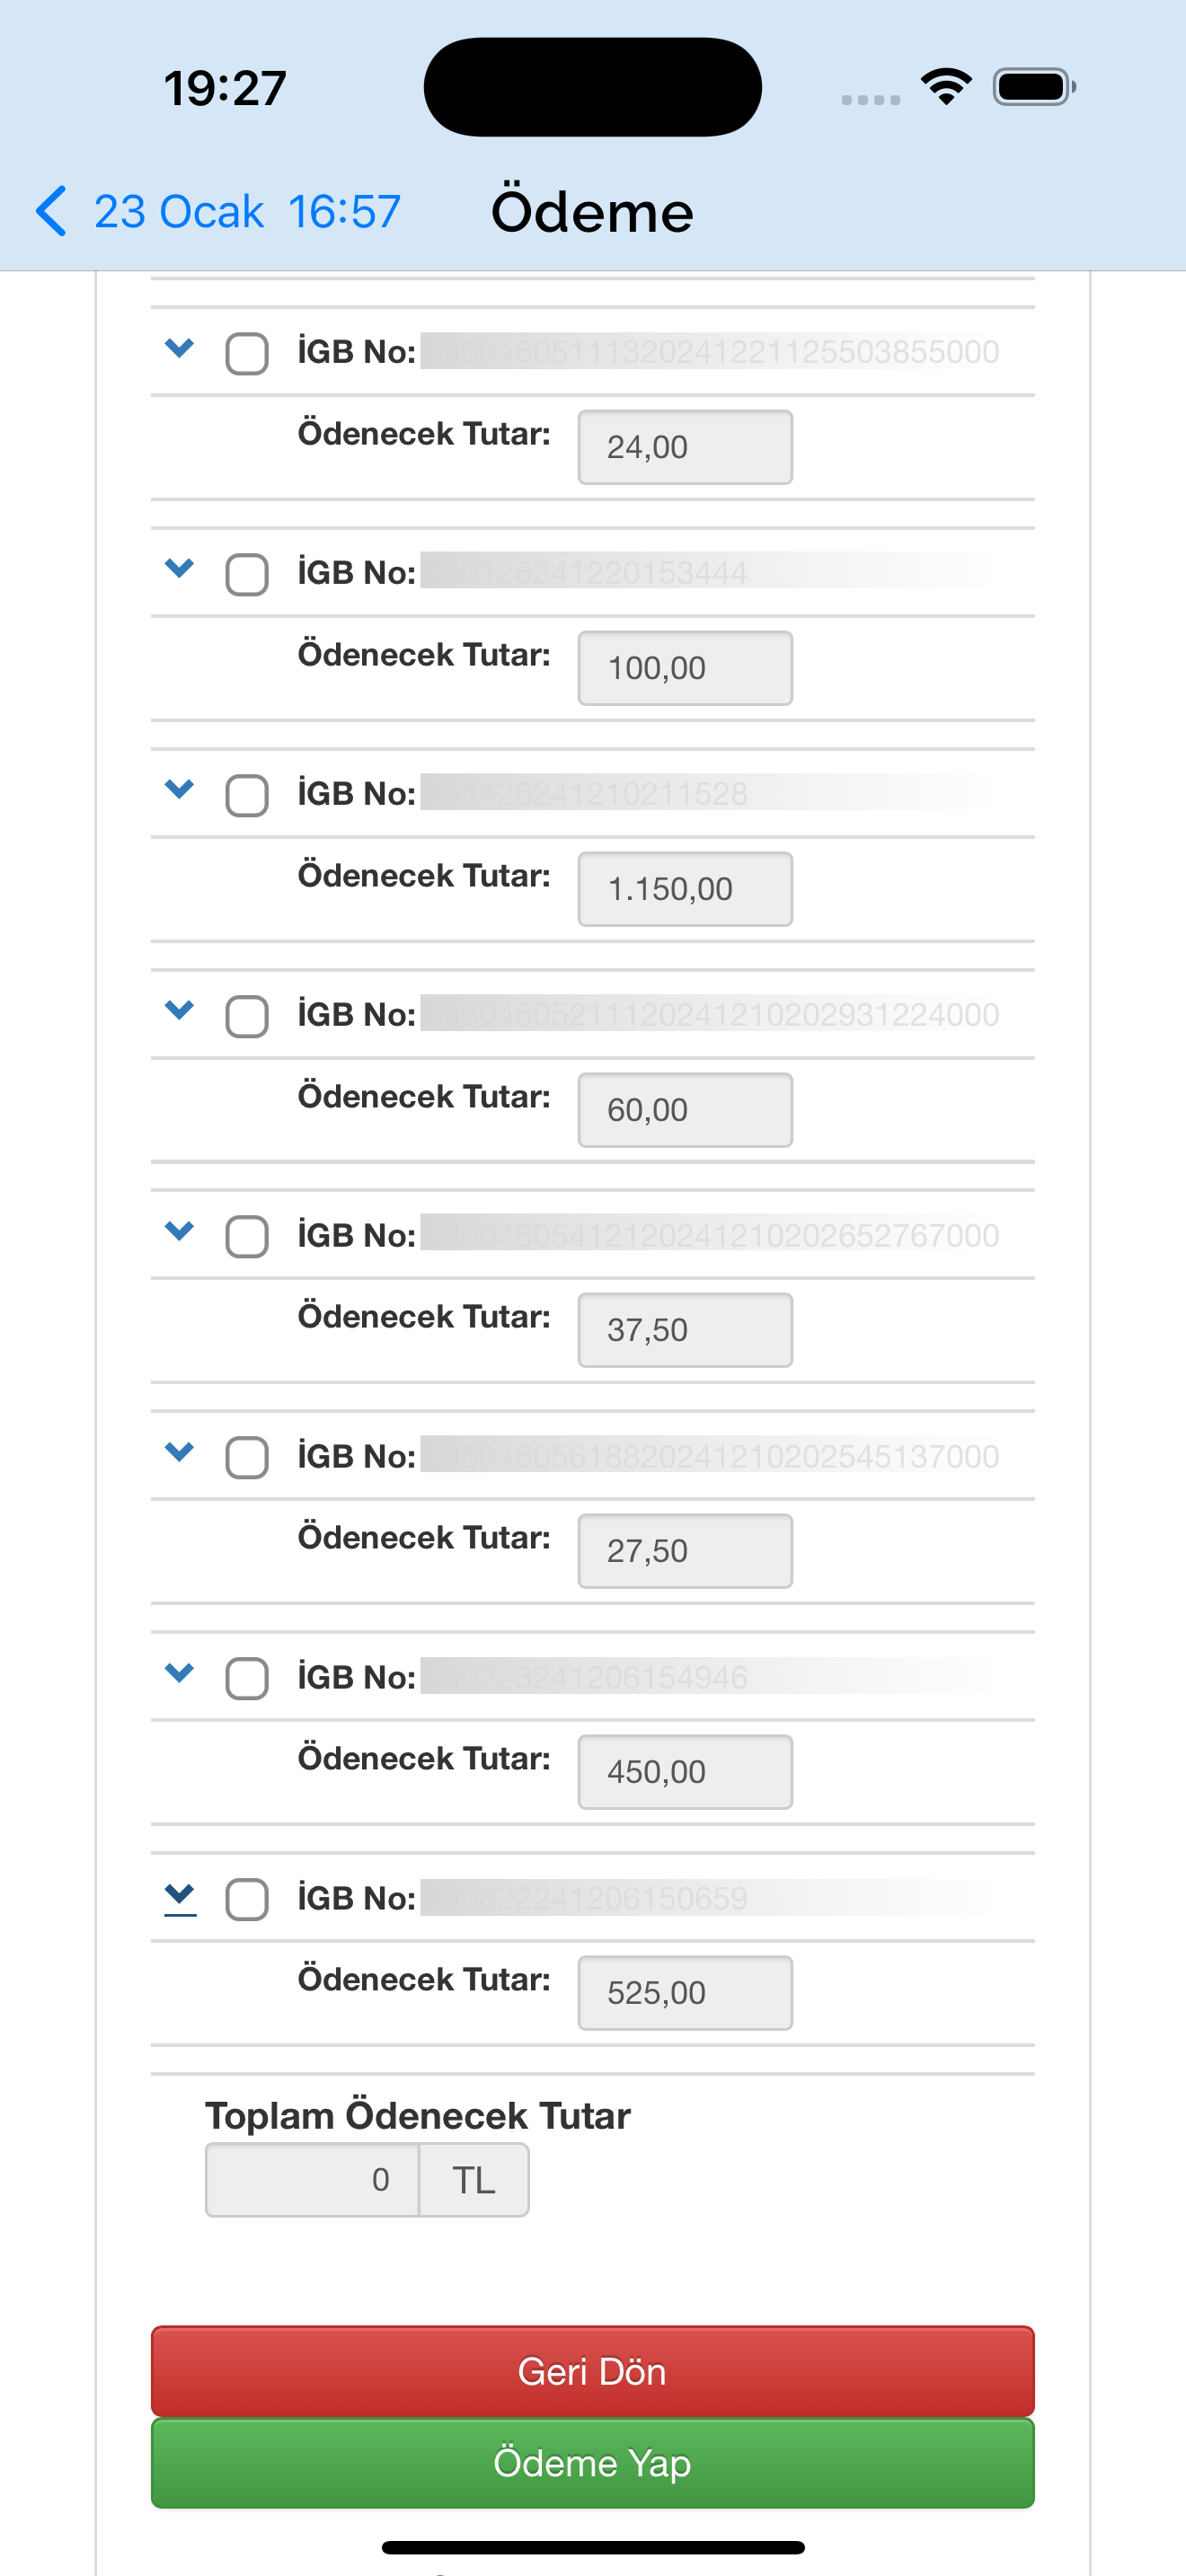Click the Toplam Ödenecek Tutar total field

pyautogui.click(x=312, y=2180)
